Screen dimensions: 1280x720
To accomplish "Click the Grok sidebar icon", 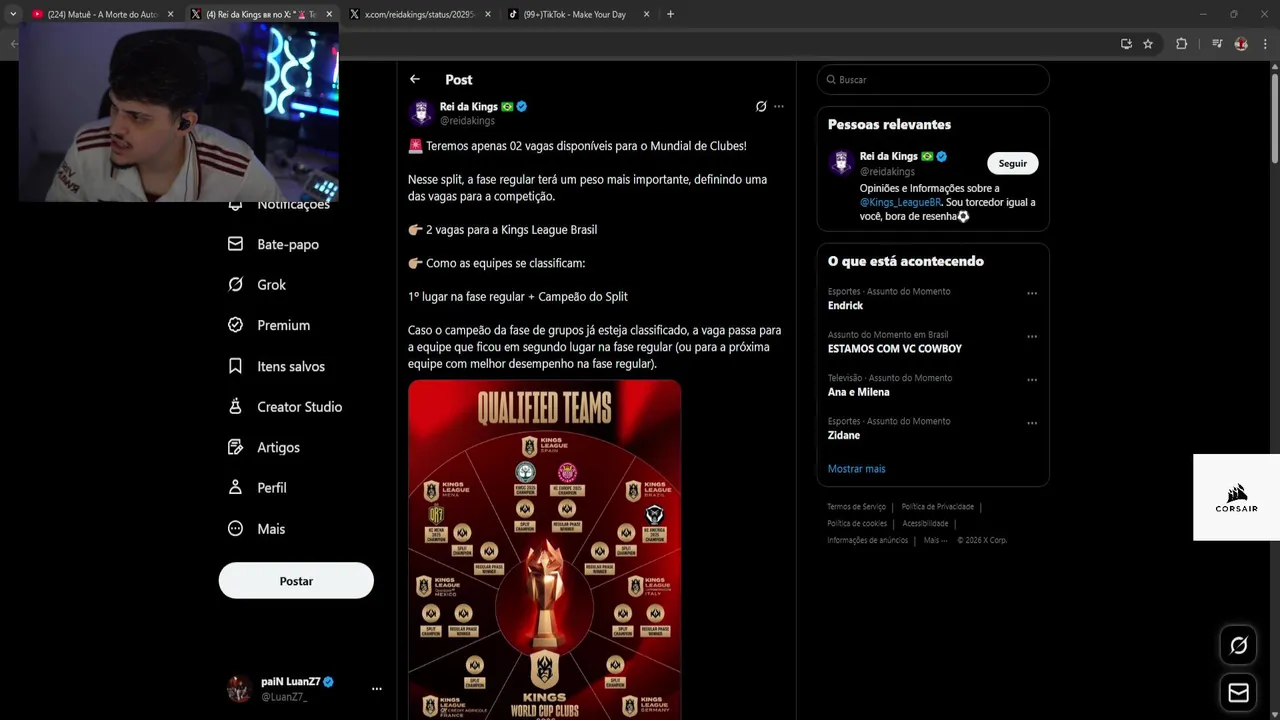I will (235, 285).
